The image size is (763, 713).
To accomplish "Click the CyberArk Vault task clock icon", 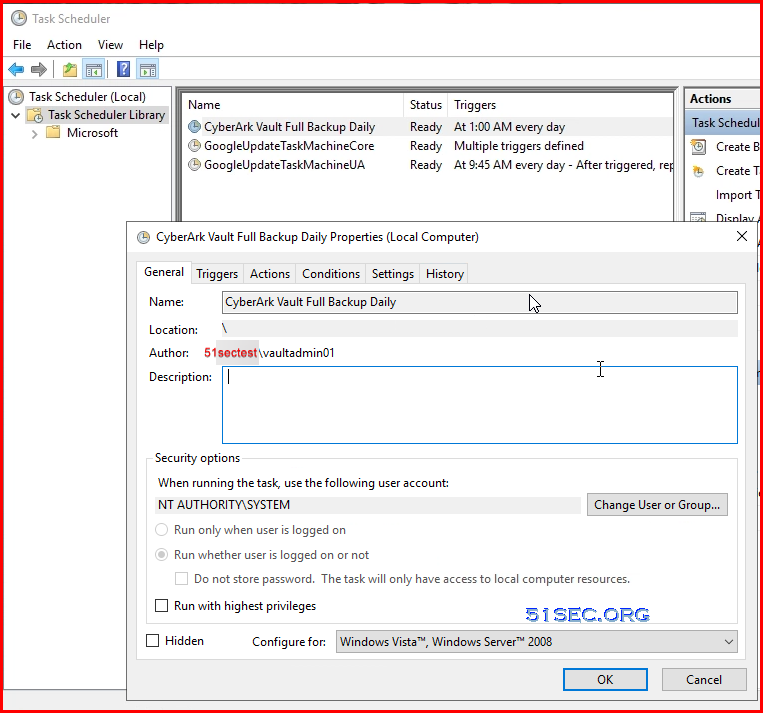I will point(194,127).
